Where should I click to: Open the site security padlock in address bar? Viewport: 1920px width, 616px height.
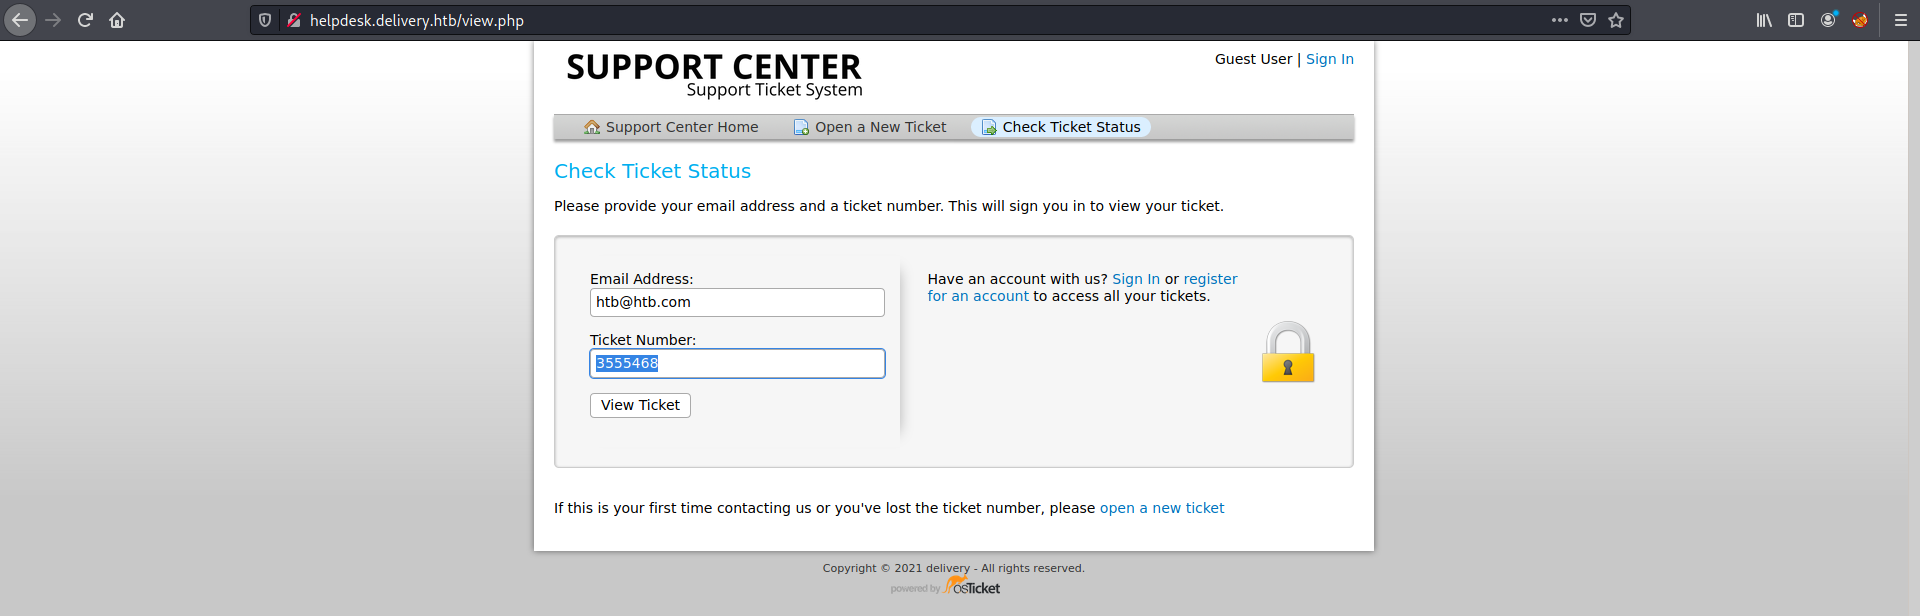coord(294,20)
